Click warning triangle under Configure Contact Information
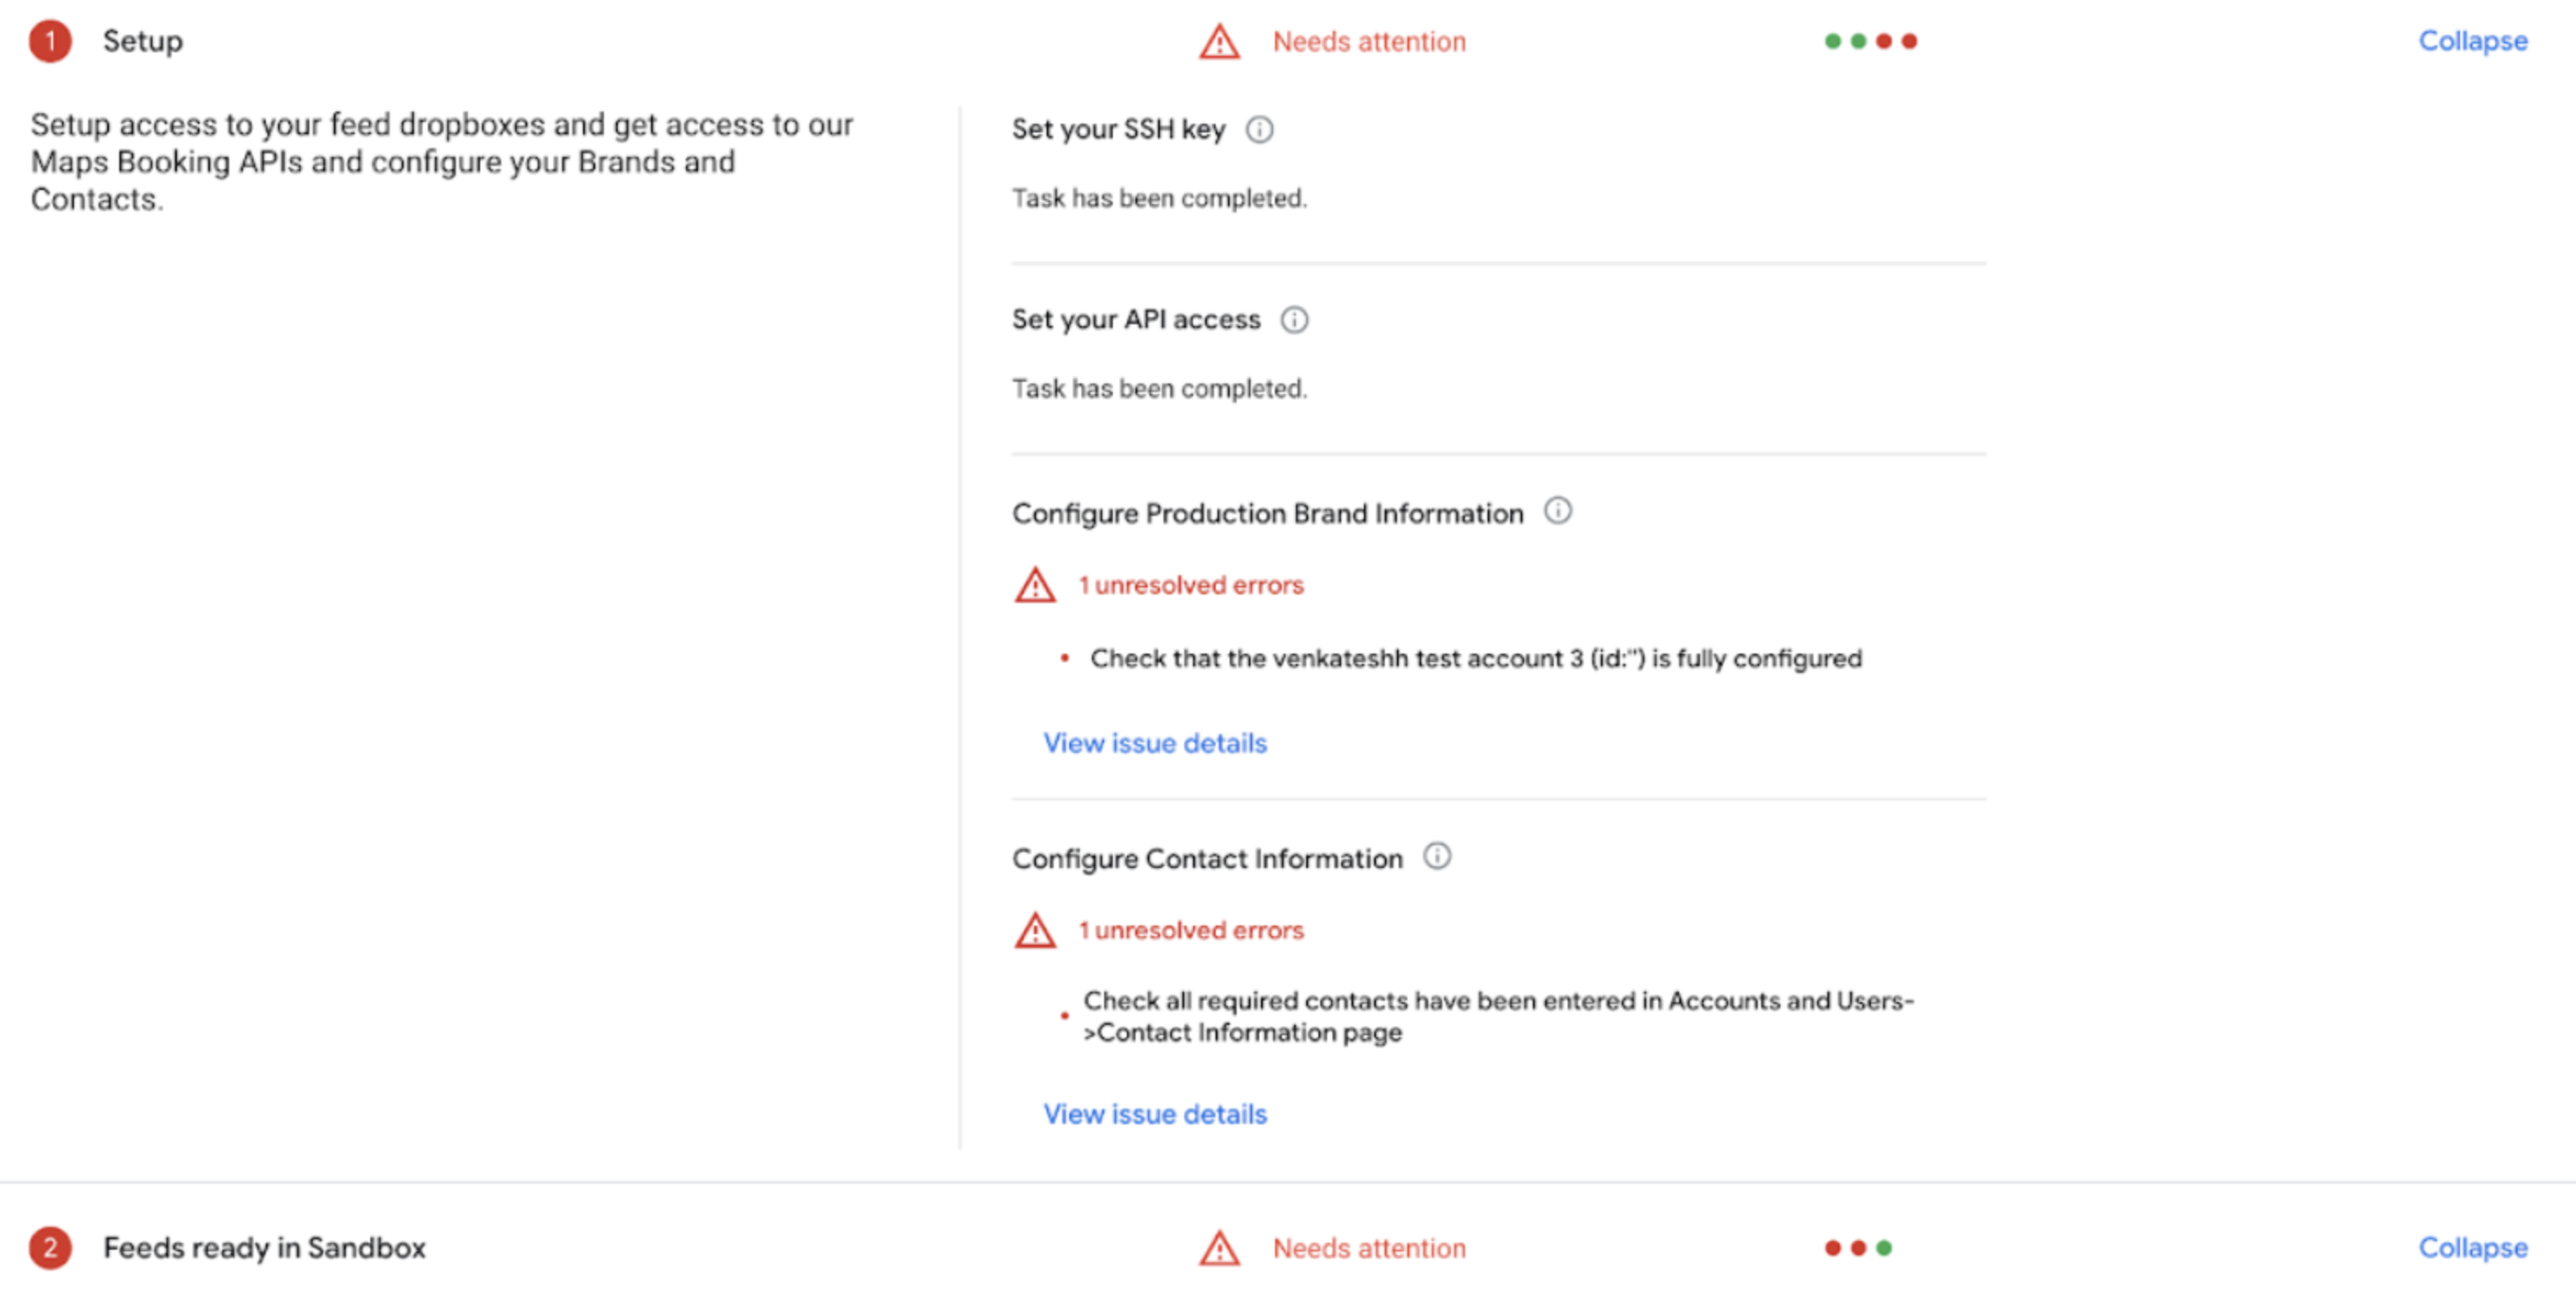Viewport: 2576px width, 1302px height. click(x=1035, y=930)
